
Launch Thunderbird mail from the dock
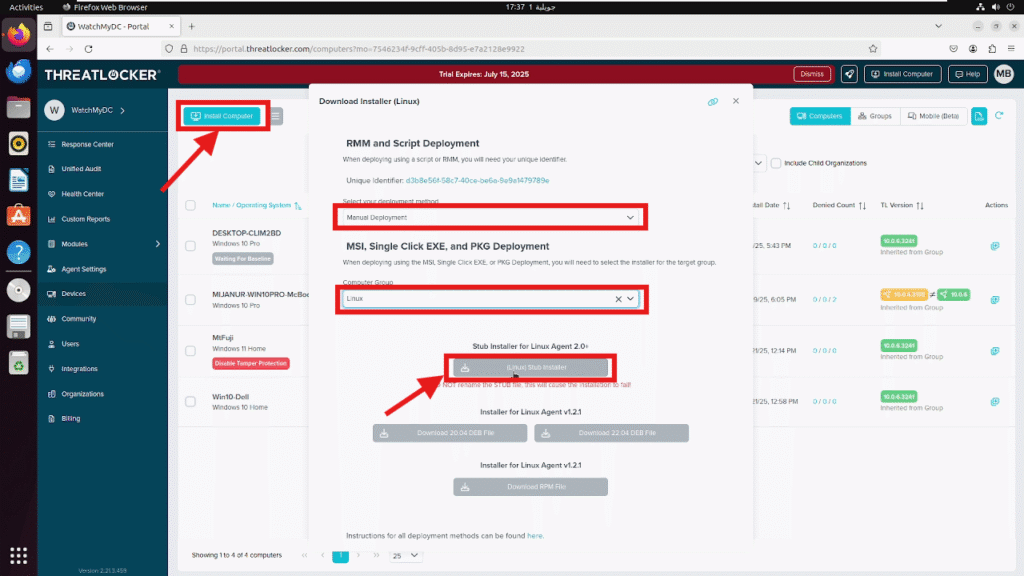(x=18, y=71)
